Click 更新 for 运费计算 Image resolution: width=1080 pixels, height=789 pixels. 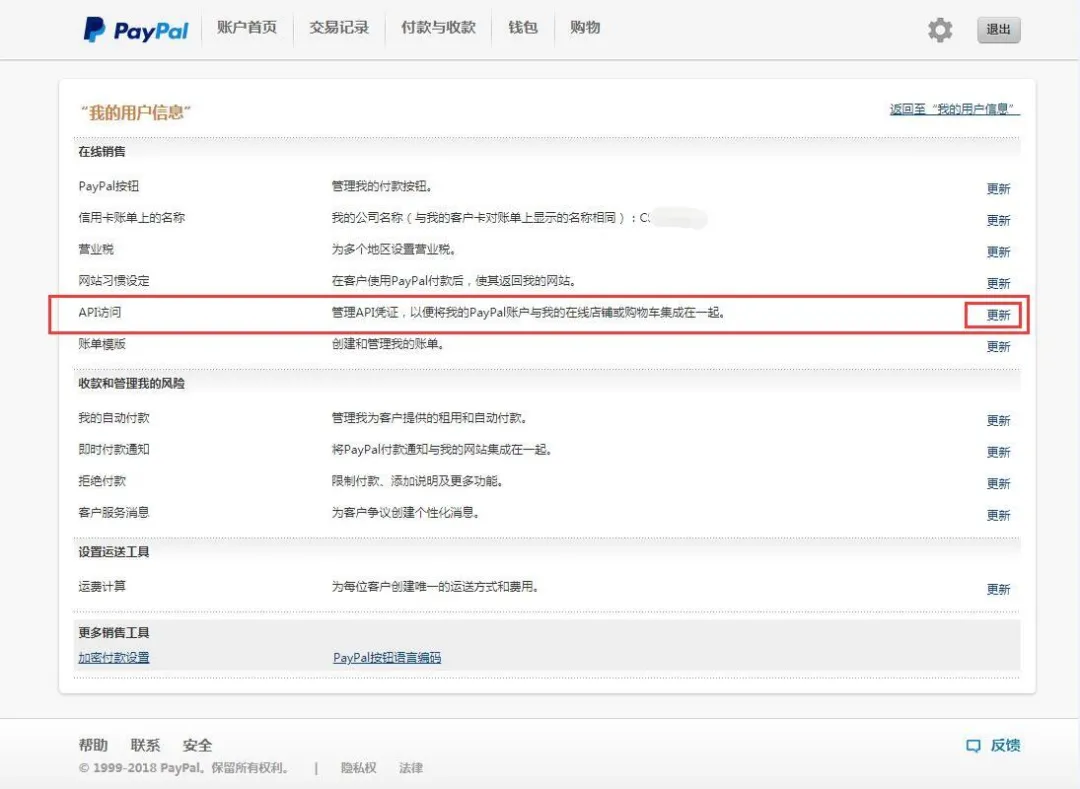coord(997,588)
